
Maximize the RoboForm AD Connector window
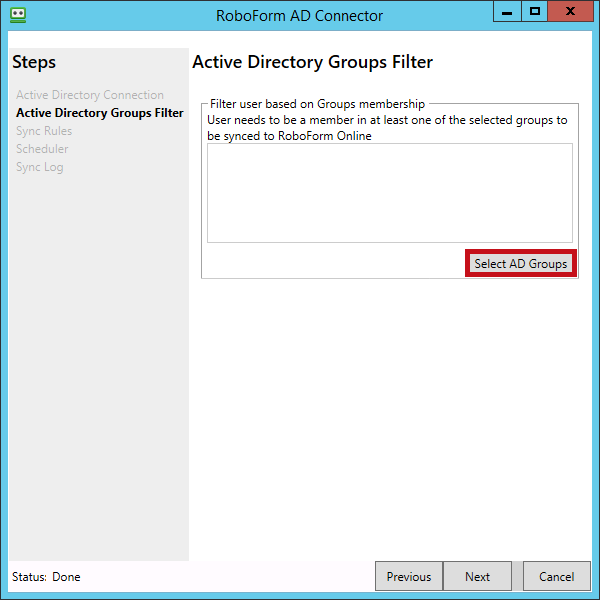point(535,12)
